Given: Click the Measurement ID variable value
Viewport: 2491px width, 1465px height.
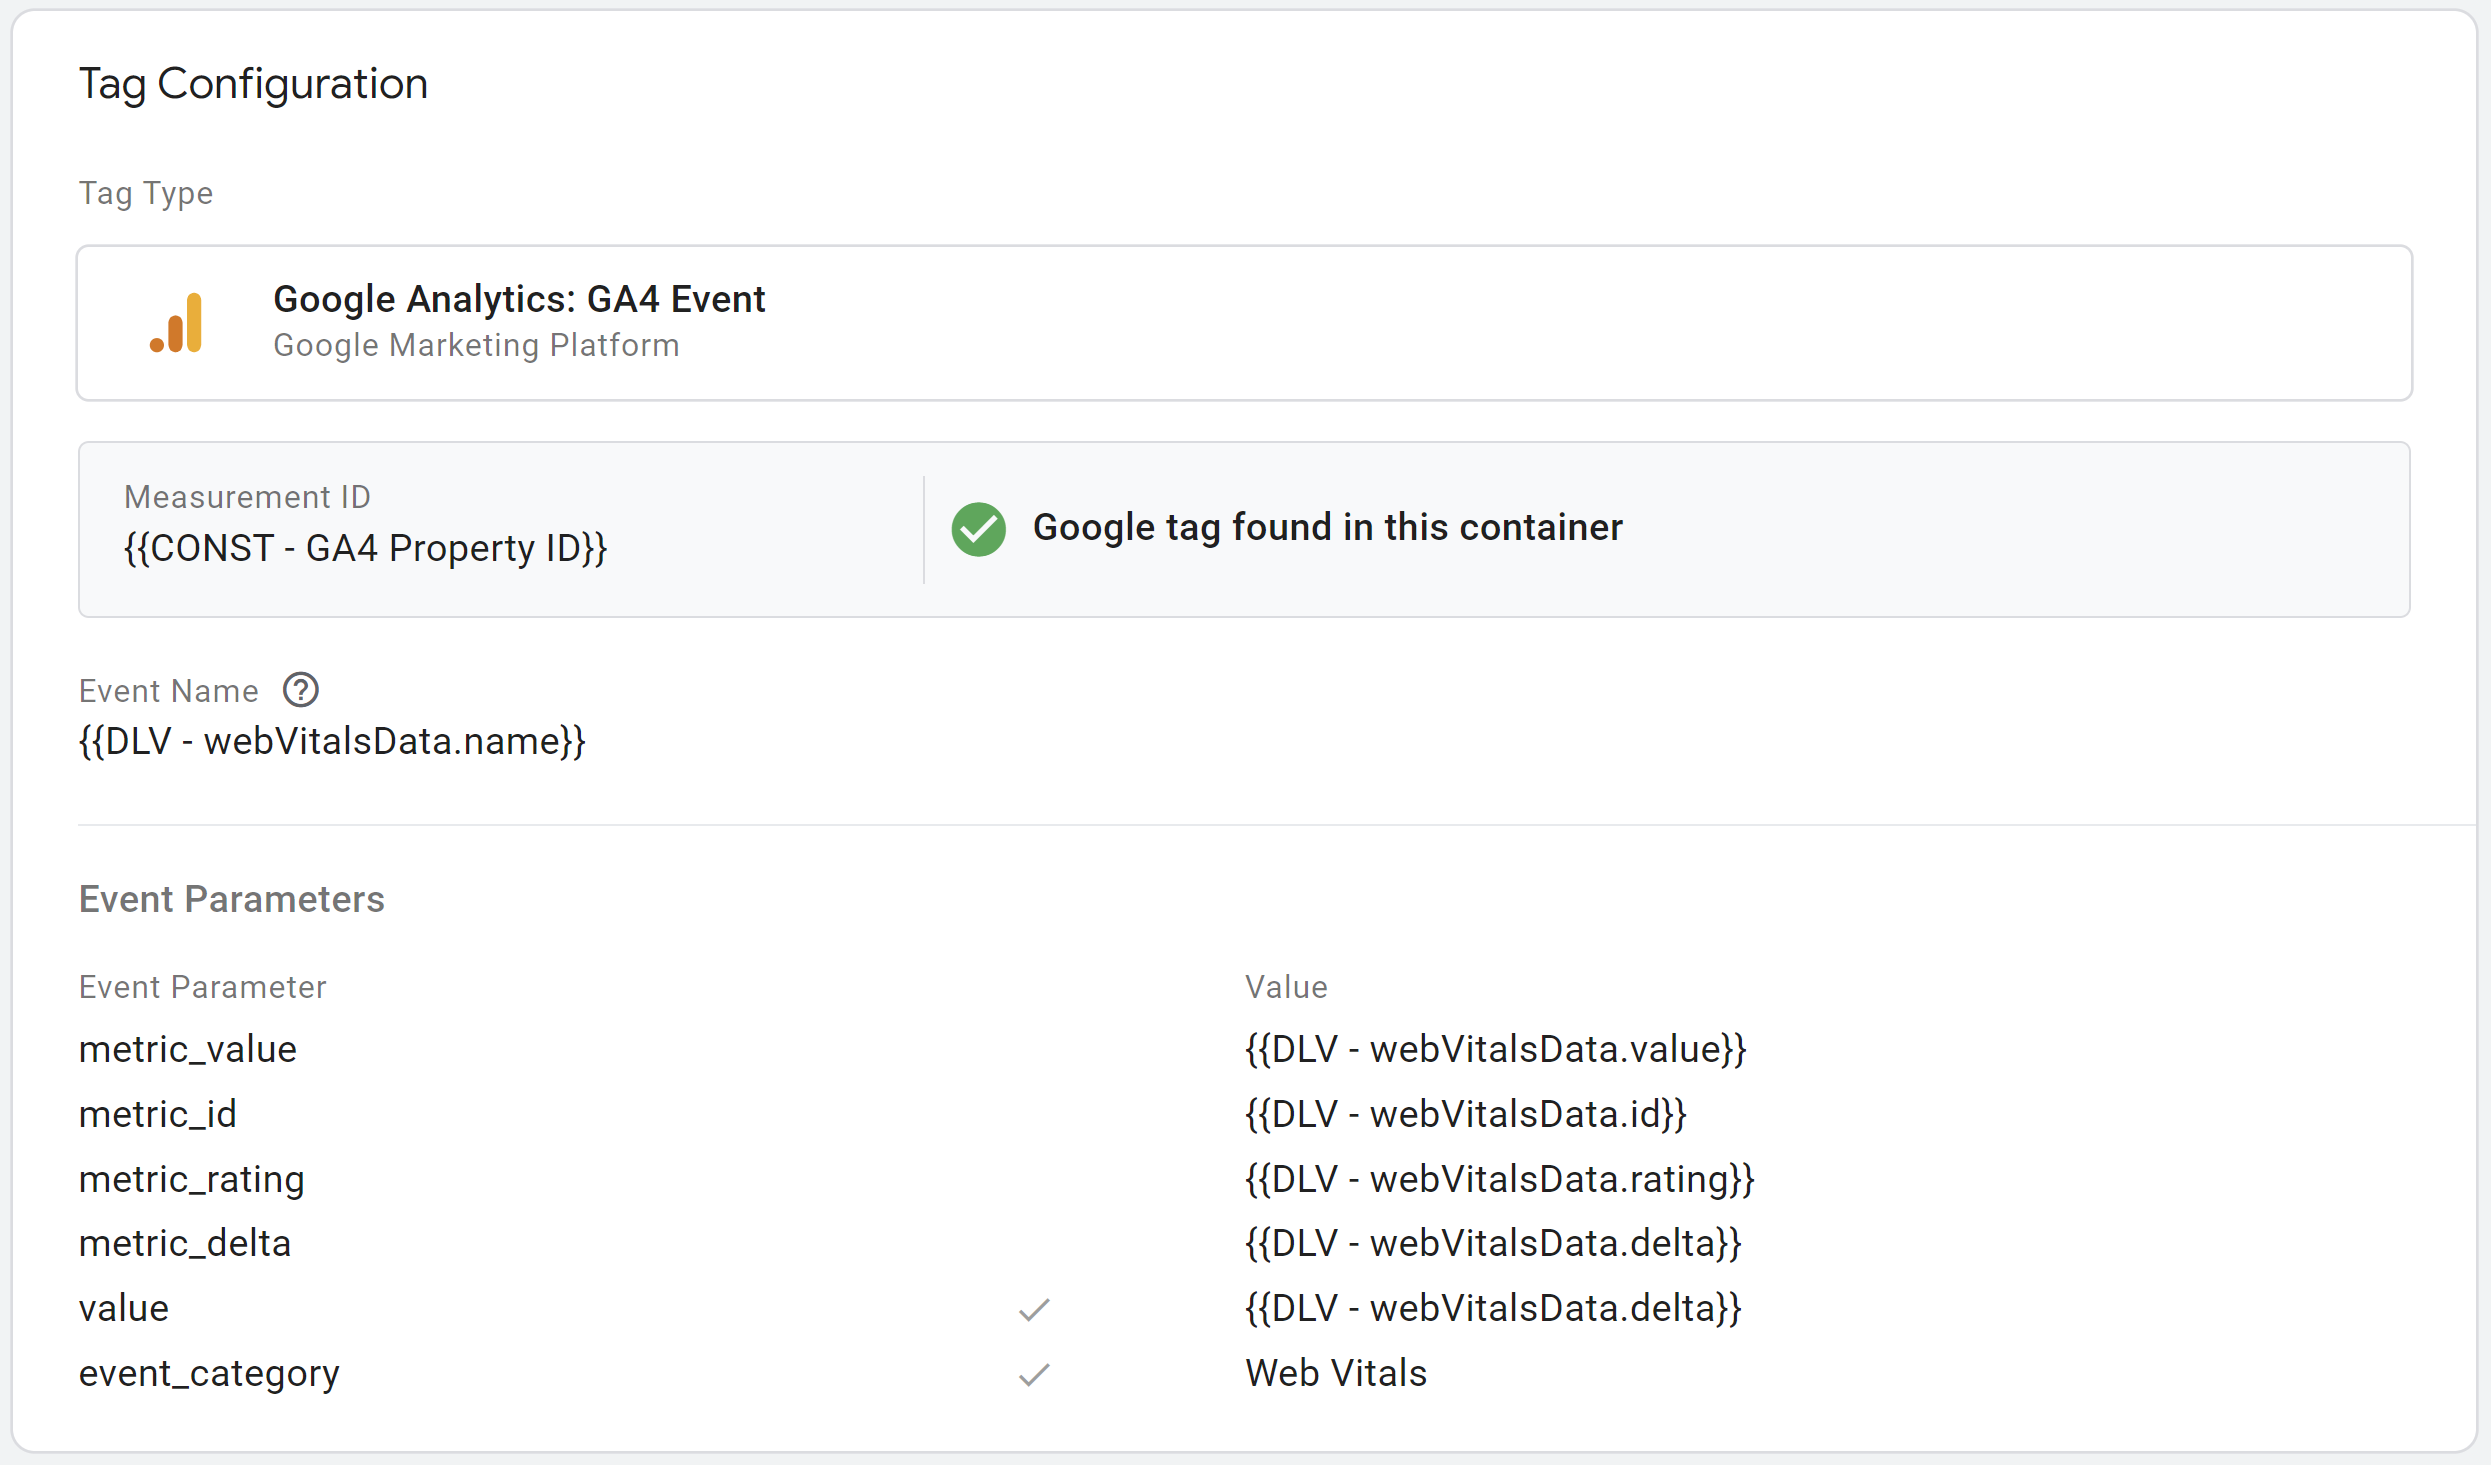Looking at the screenshot, I should tap(365, 548).
